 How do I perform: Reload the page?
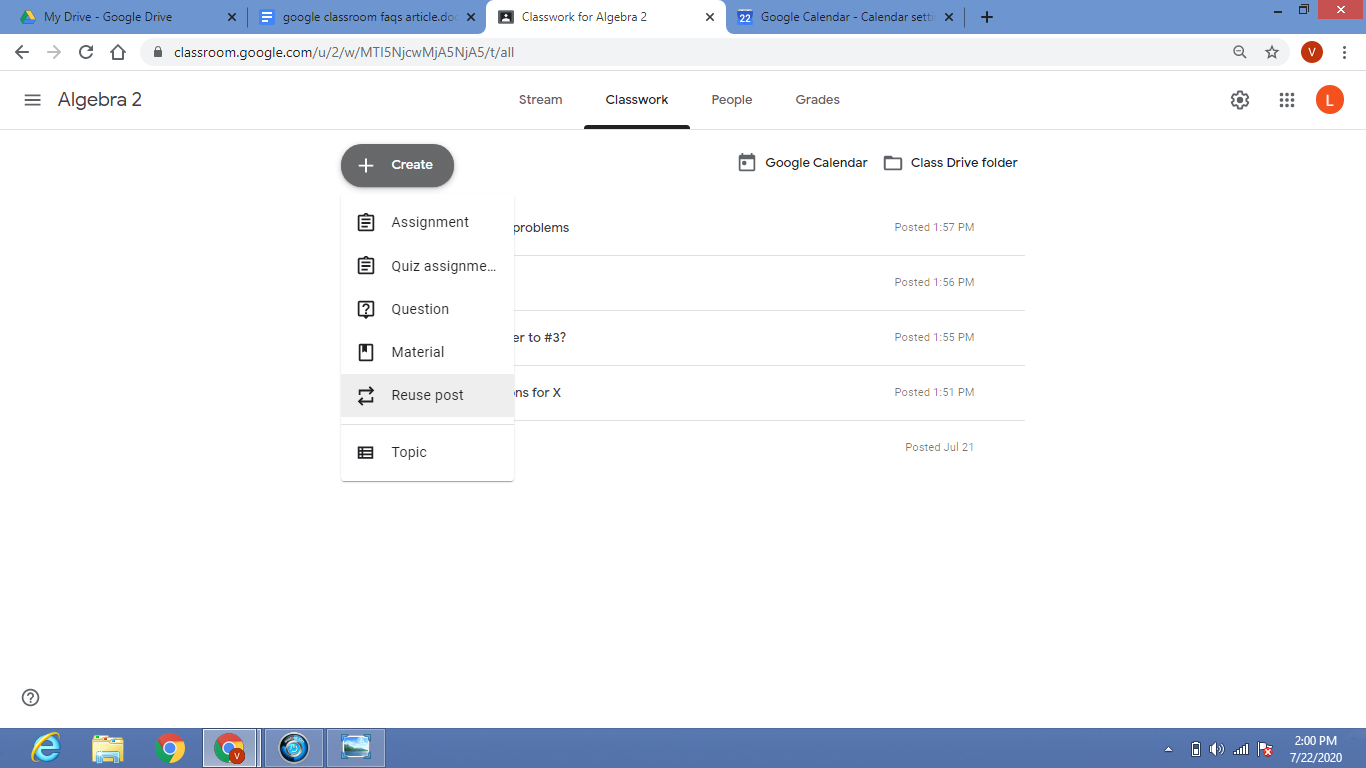coord(86,52)
